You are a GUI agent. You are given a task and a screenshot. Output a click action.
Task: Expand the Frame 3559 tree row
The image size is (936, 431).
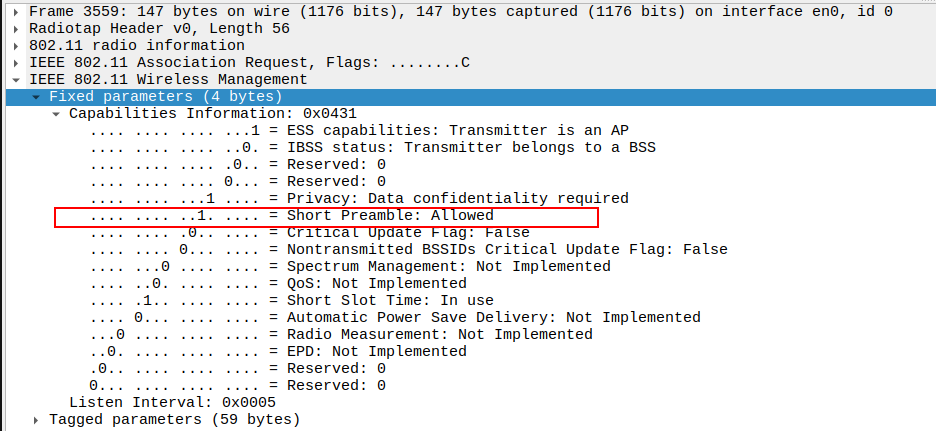coord(17,11)
